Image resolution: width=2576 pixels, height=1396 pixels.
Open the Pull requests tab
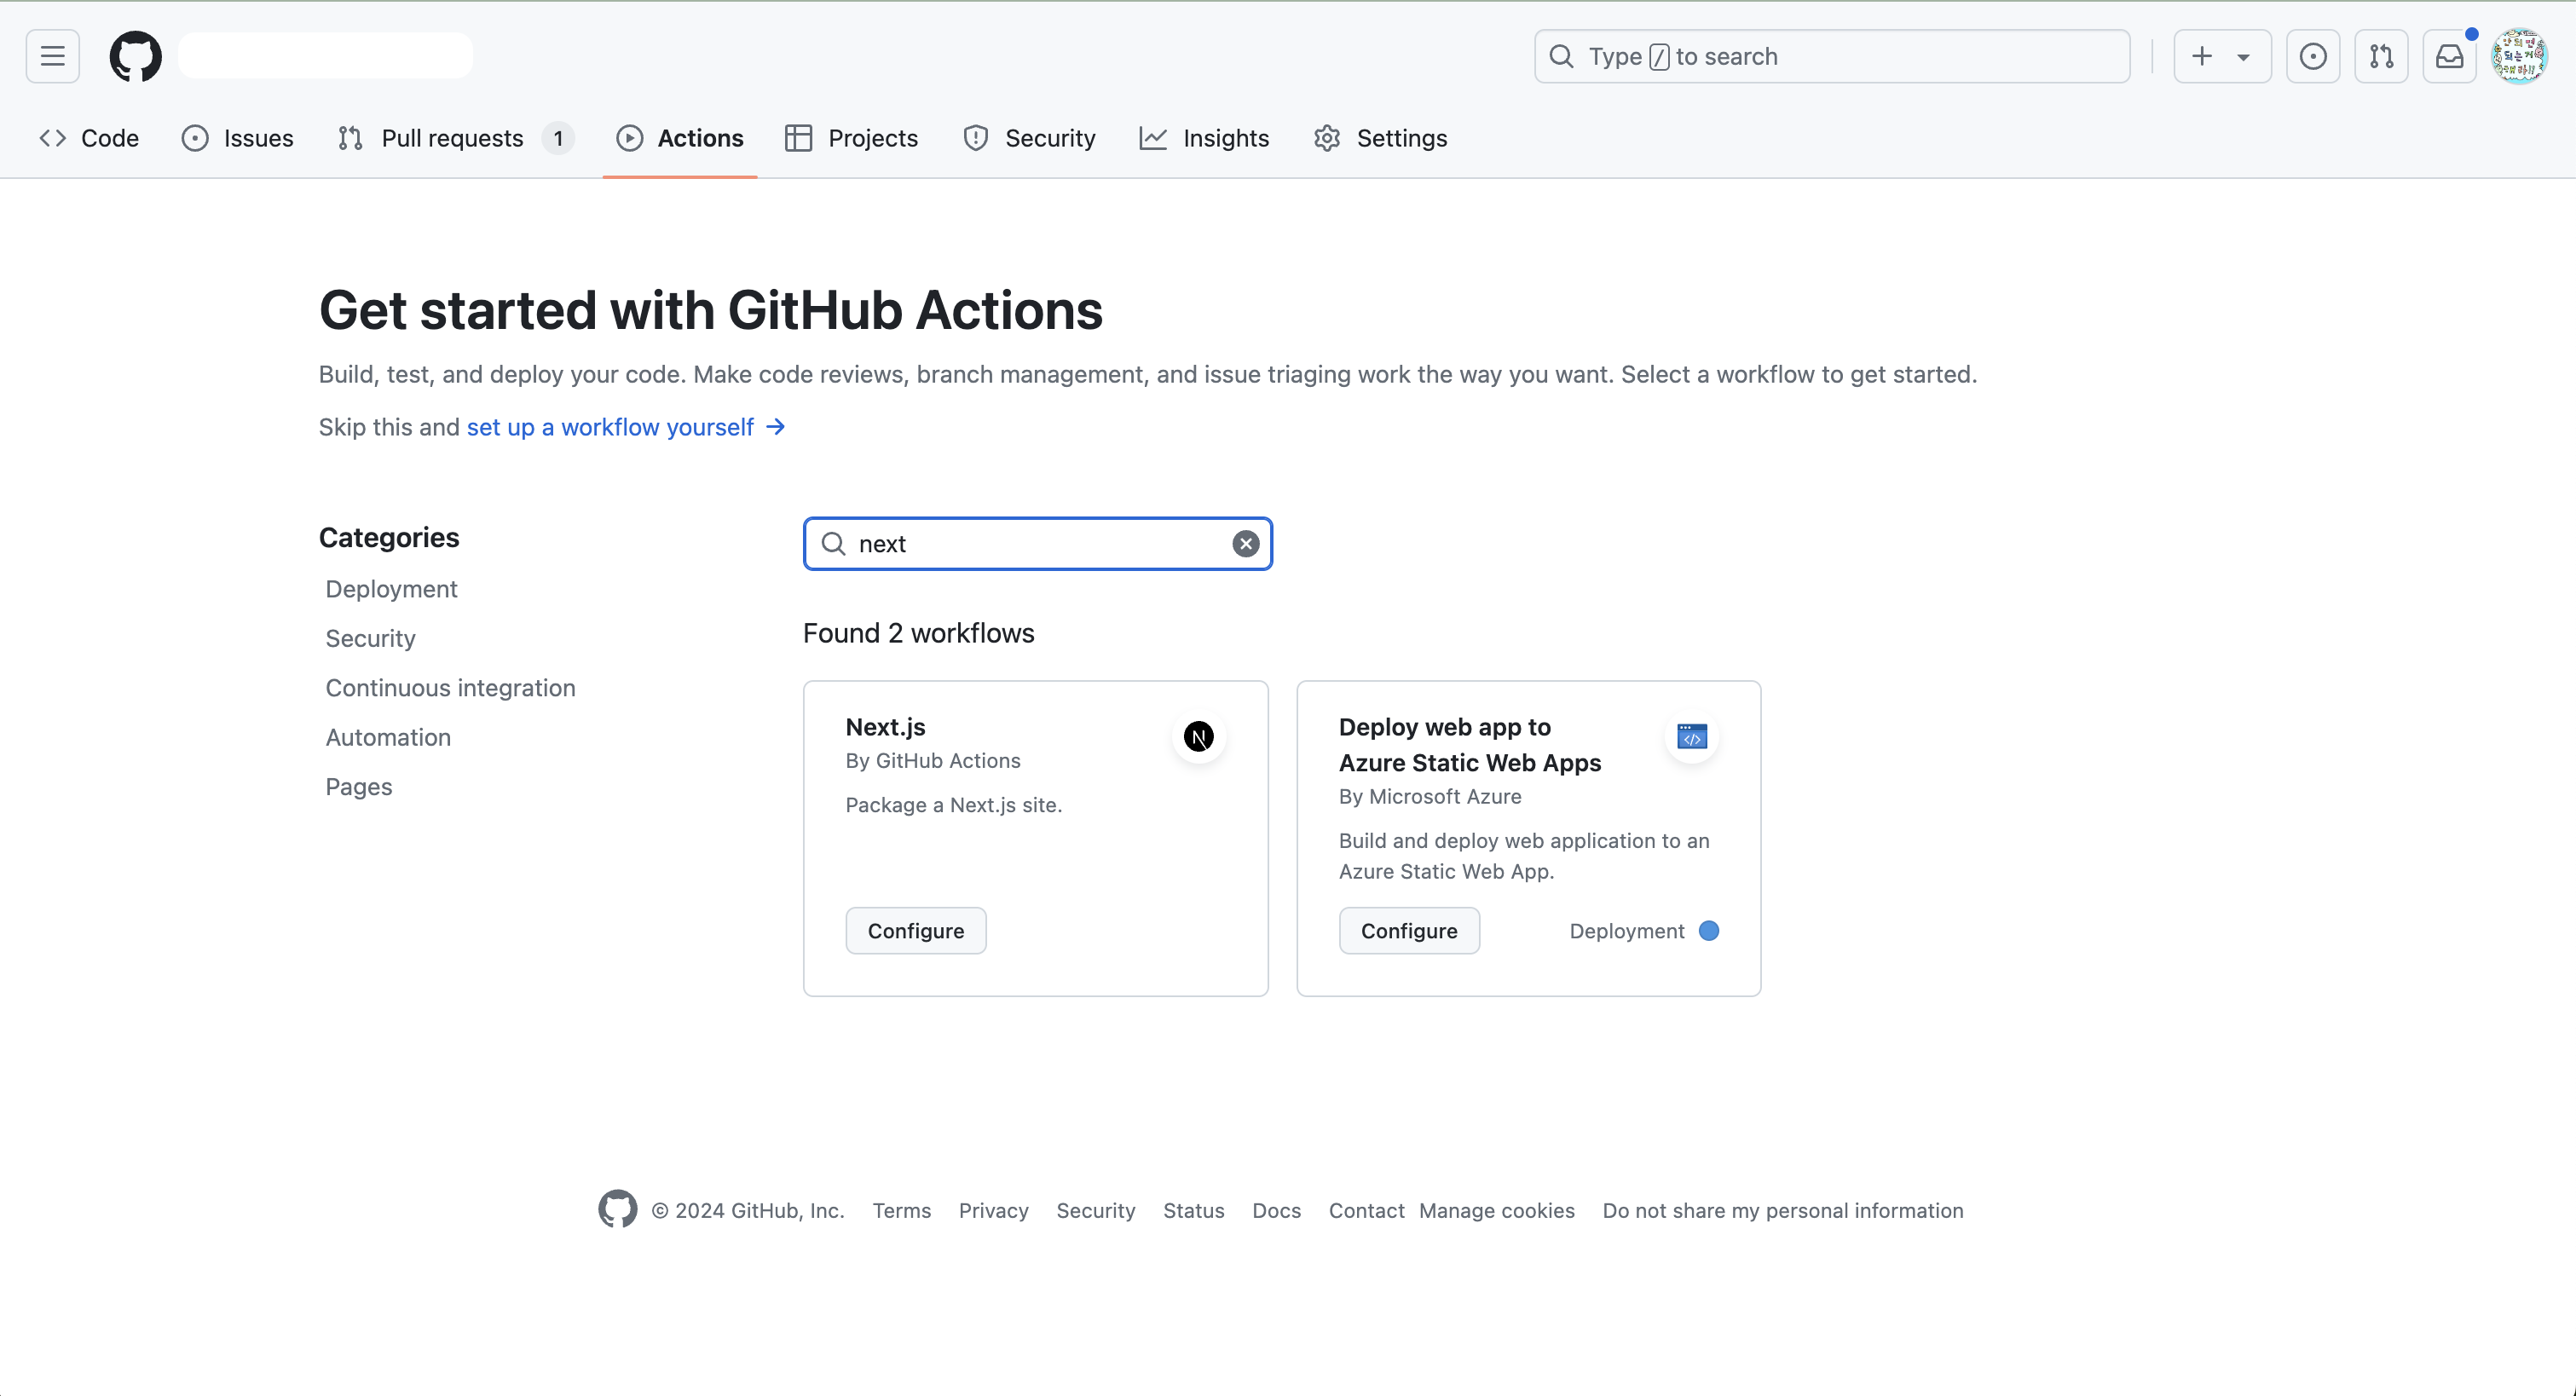point(452,138)
